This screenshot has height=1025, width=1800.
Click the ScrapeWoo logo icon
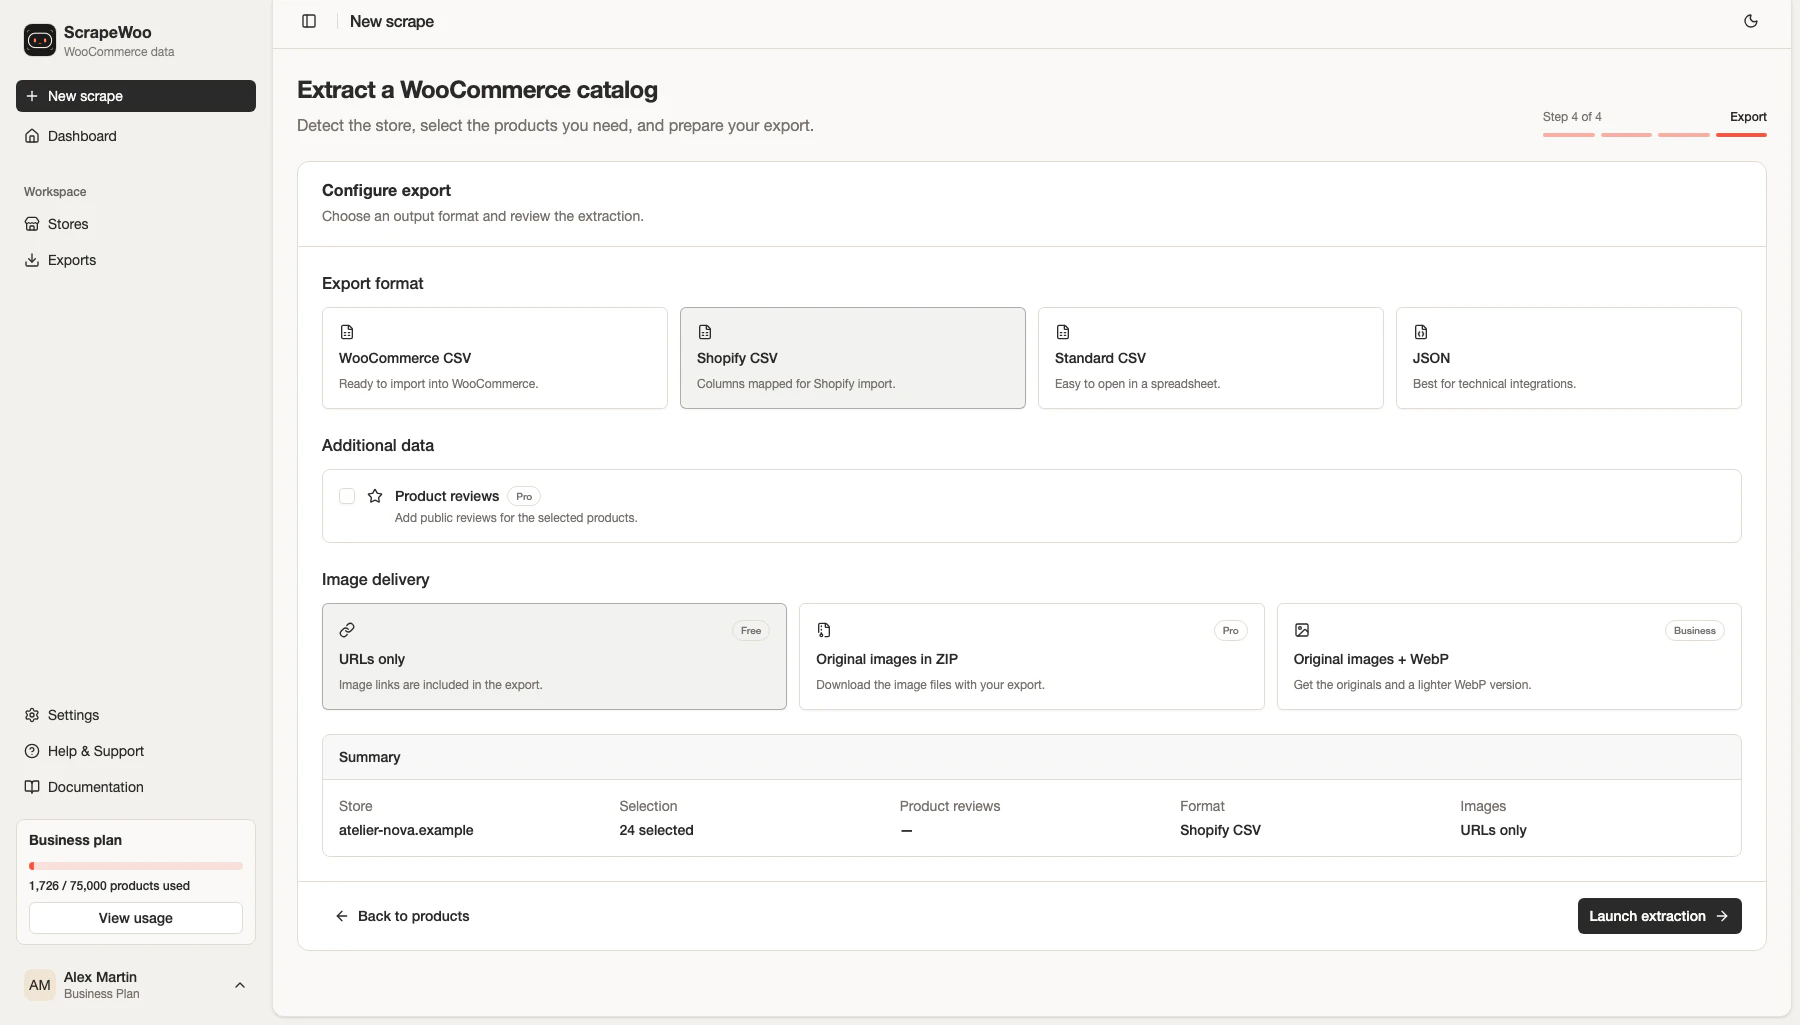click(40, 40)
